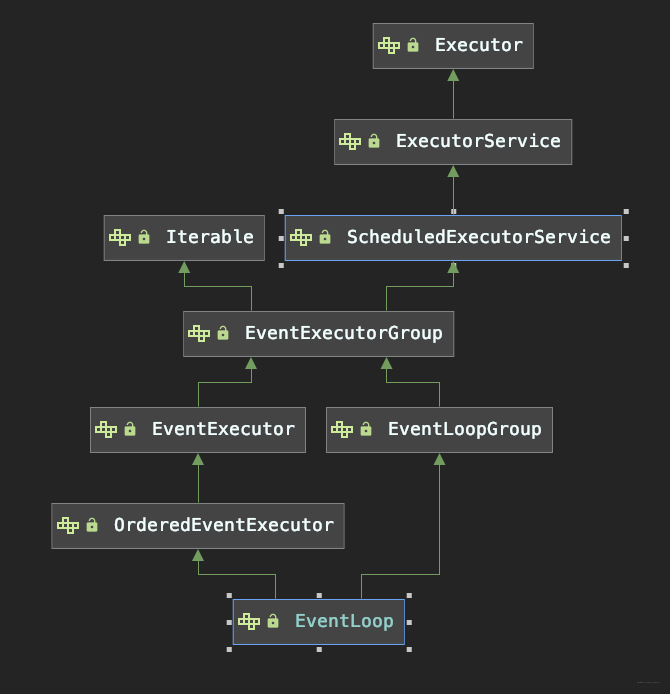Select the EventLoop node label
670x694 pixels.
[344, 621]
